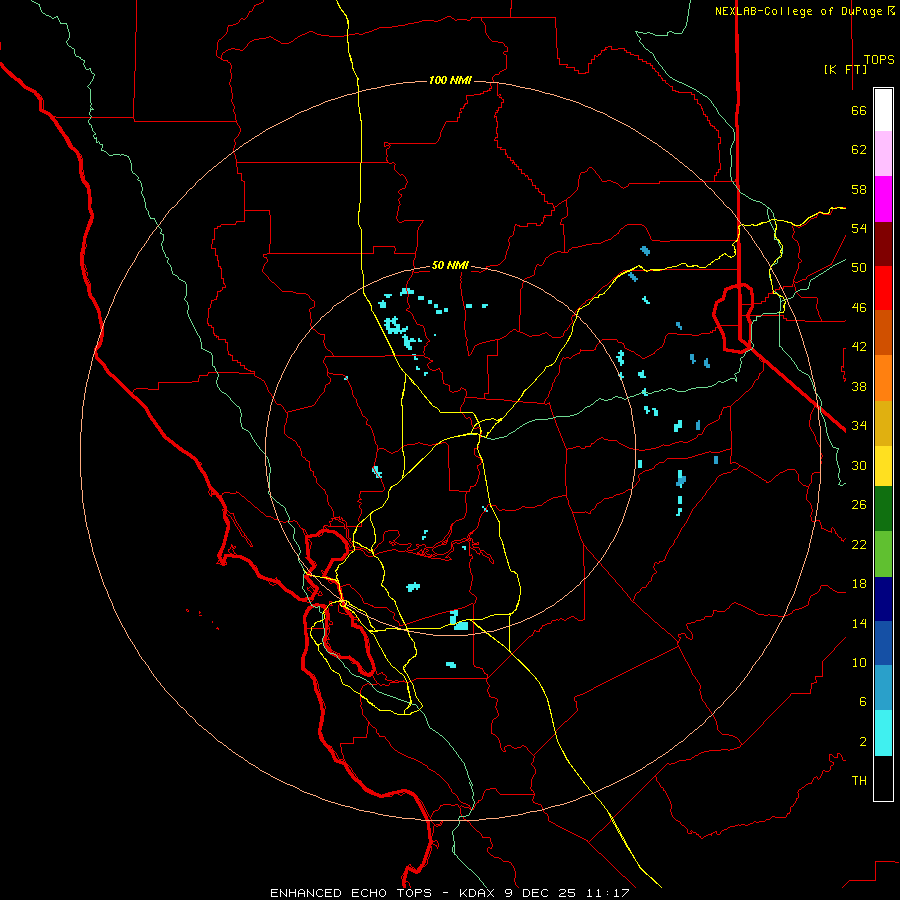Click the light pink 62 kft legend swatch

pyautogui.click(x=883, y=154)
